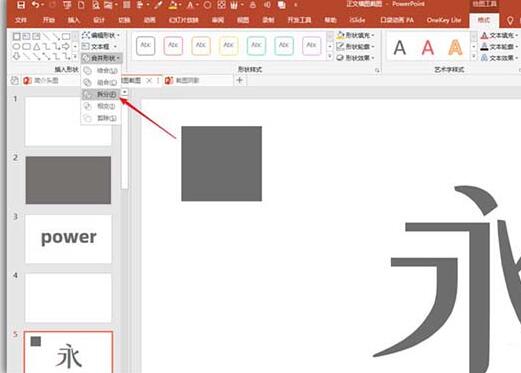Select slide 1 thumbnail
The image size is (521, 373).
coord(68,122)
